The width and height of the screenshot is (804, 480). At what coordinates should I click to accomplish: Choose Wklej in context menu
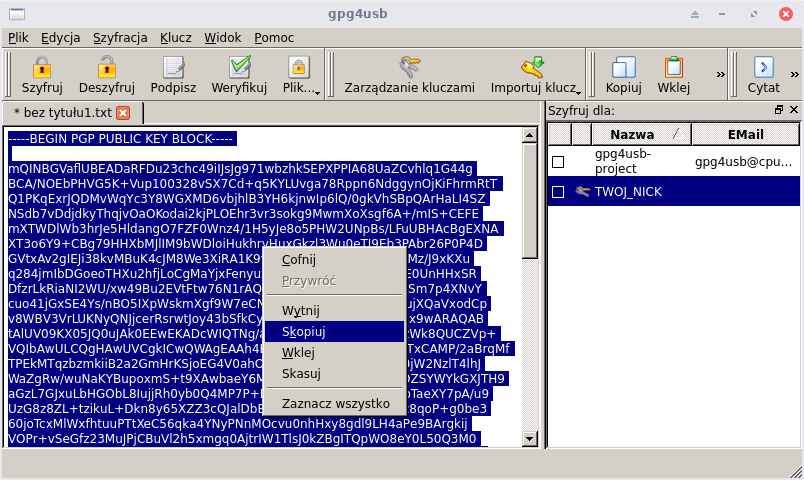[334, 353]
